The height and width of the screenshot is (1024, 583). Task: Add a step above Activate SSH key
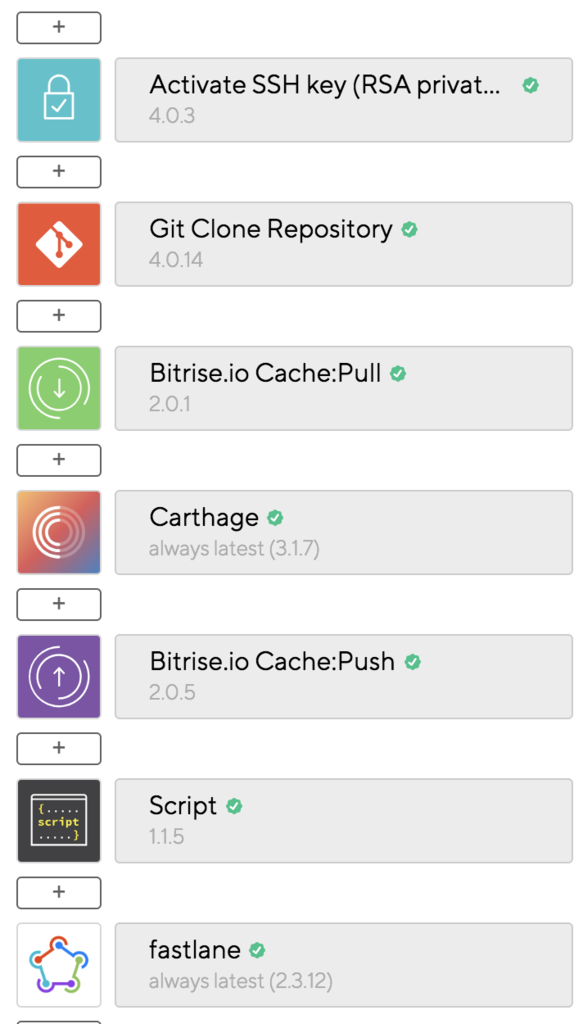(x=59, y=27)
